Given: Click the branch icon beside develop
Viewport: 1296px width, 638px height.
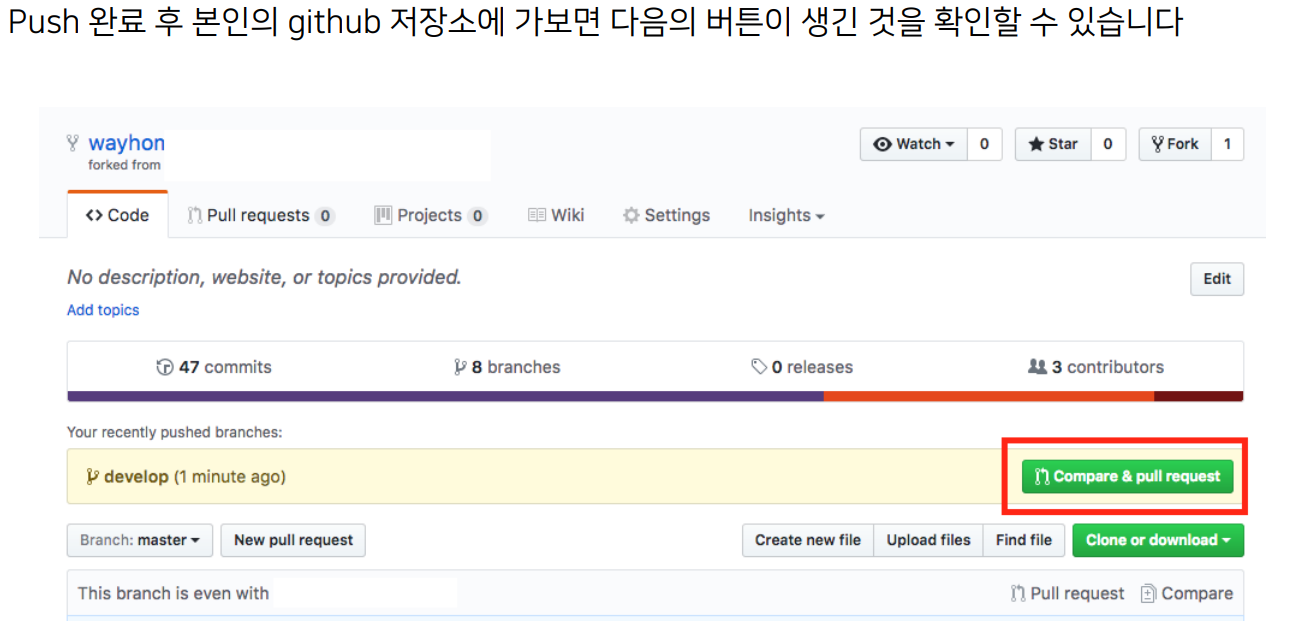Looking at the screenshot, I should point(92,477).
